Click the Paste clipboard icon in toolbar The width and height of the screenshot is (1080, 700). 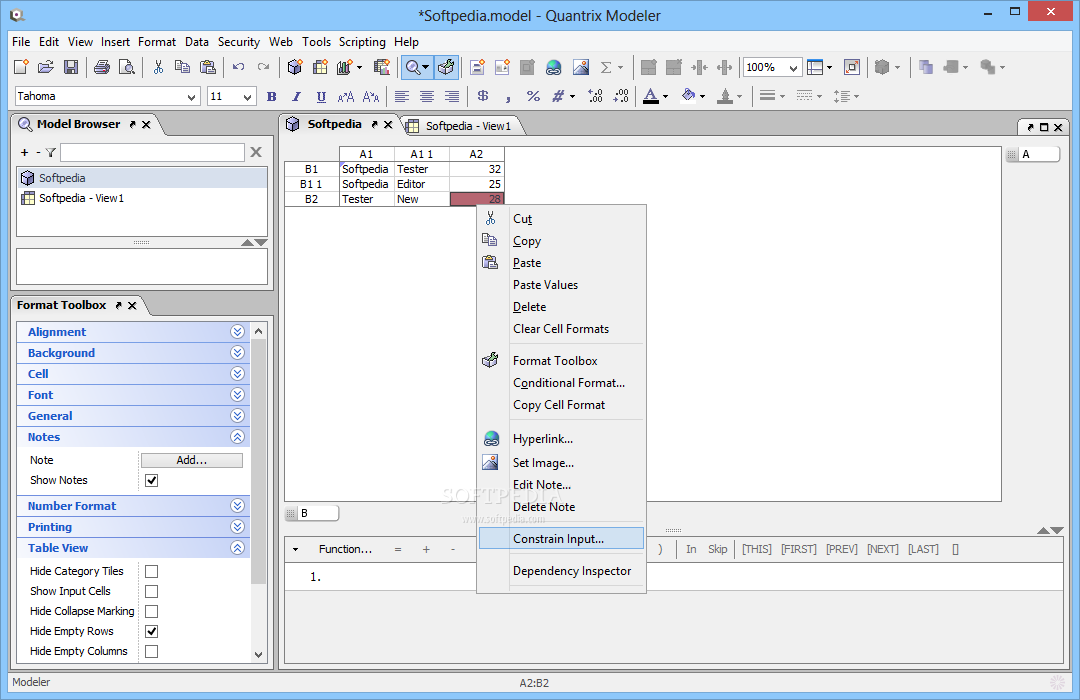(207, 67)
